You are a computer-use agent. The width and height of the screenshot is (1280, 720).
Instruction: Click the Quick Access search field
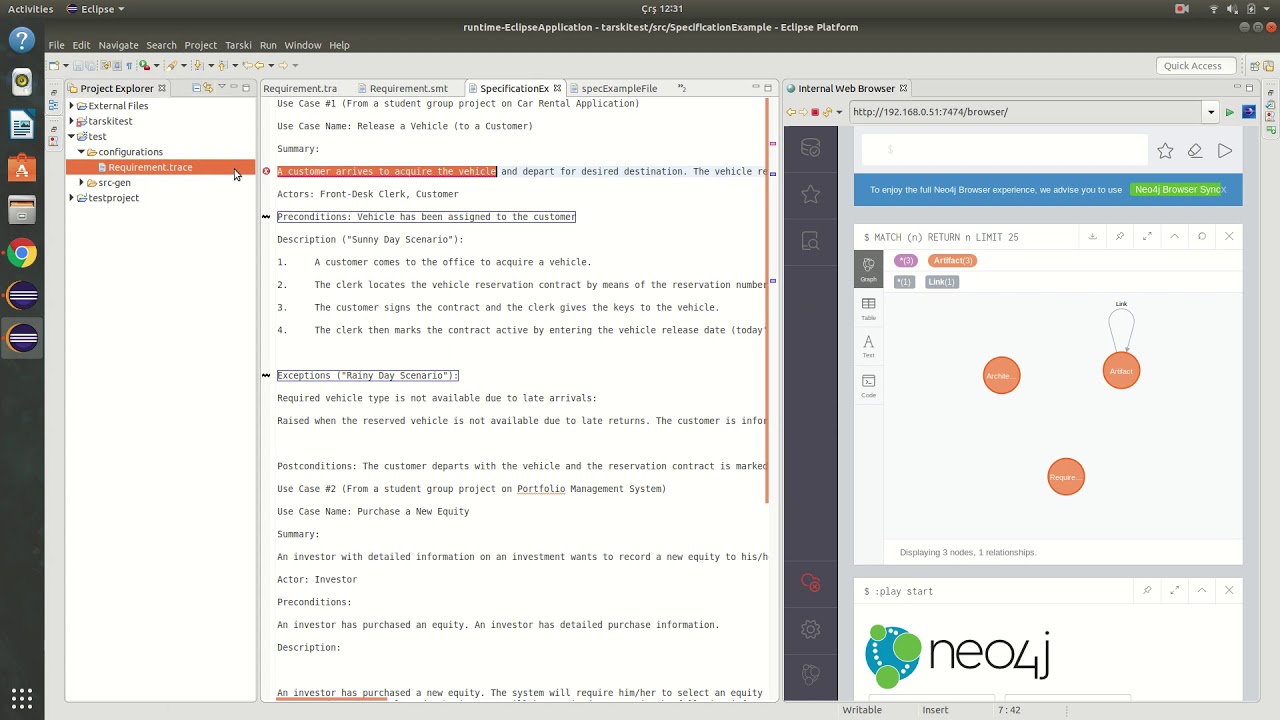tap(1193, 66)
